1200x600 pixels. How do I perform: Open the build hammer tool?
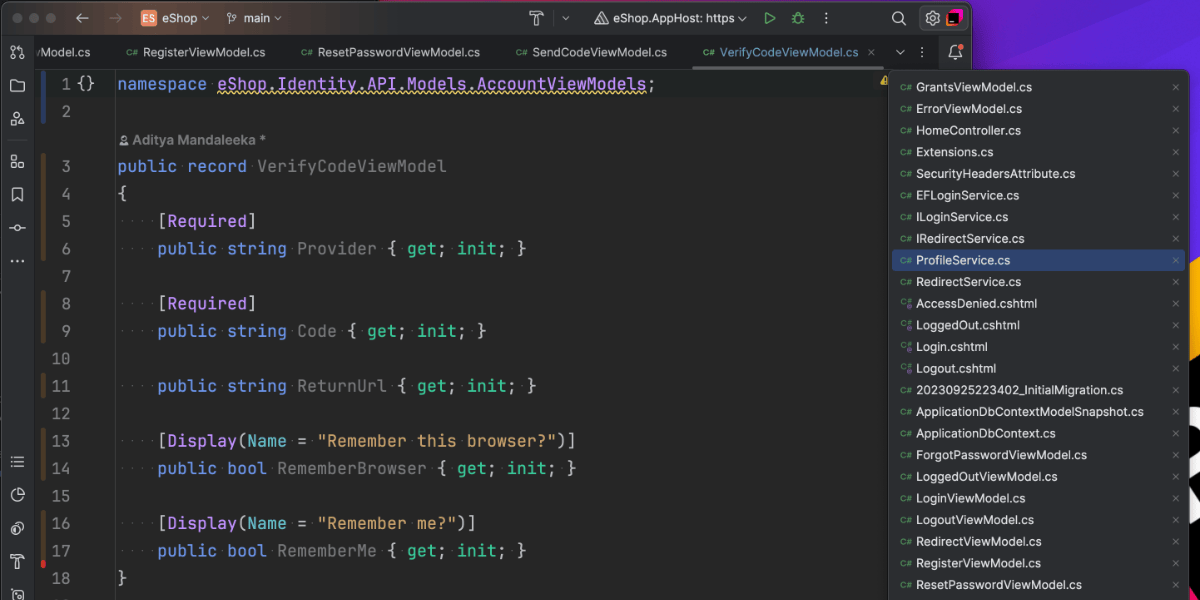tap(536, 18)
